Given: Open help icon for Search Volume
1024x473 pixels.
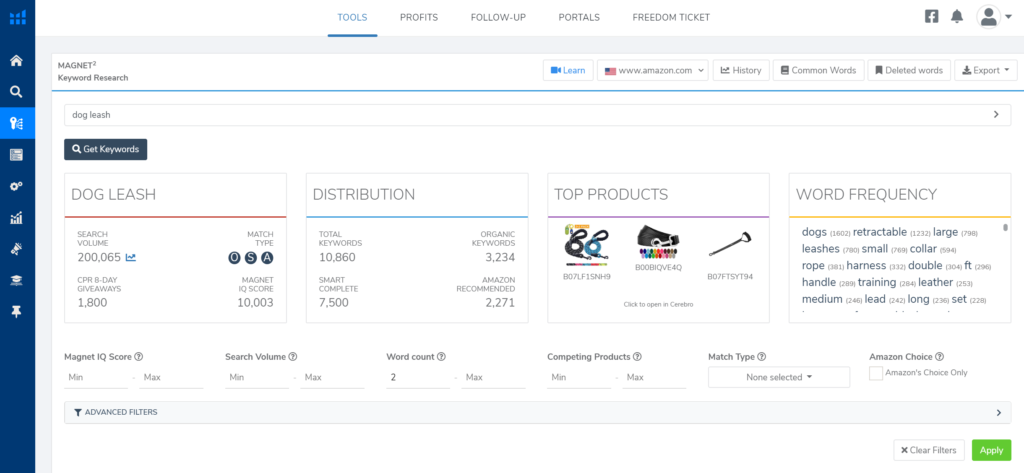Looking at the screenshot, I should pyautogui.click(x=293, y=357).
